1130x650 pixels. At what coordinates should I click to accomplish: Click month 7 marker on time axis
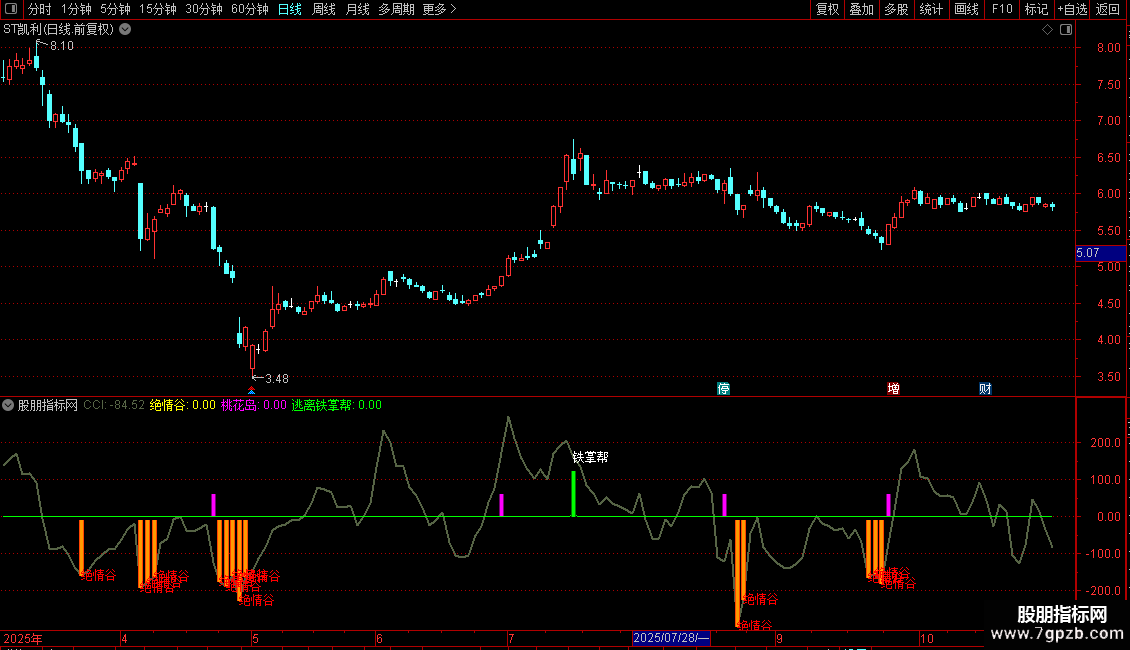click(x=511, y=638)
